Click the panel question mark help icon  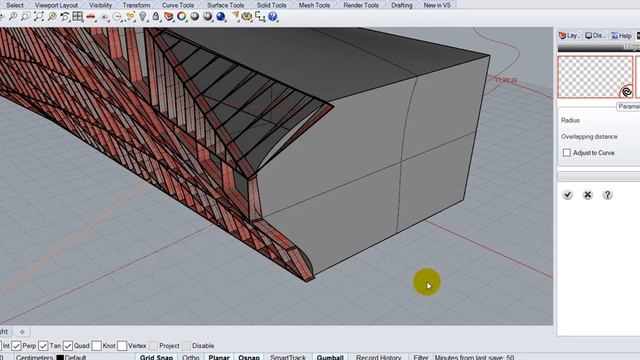[x=607, y=195]
